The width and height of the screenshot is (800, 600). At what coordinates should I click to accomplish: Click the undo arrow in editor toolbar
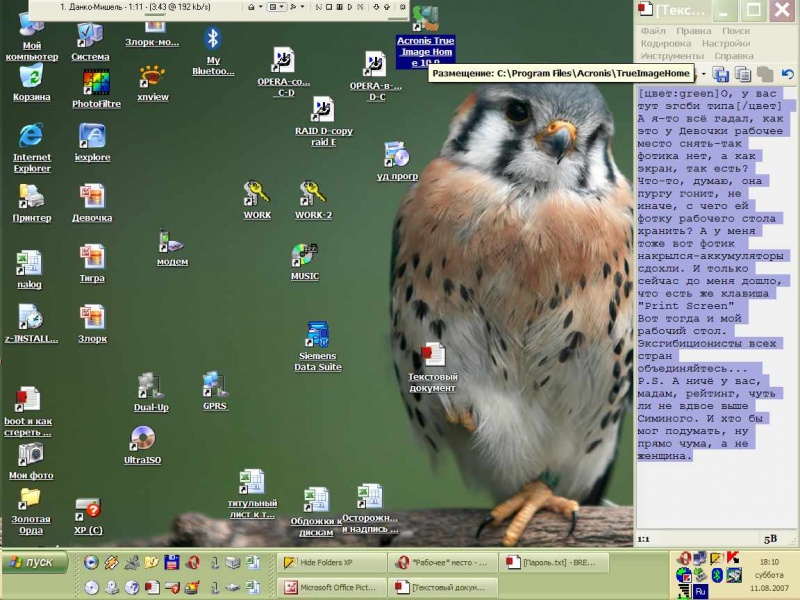point(788,74)
